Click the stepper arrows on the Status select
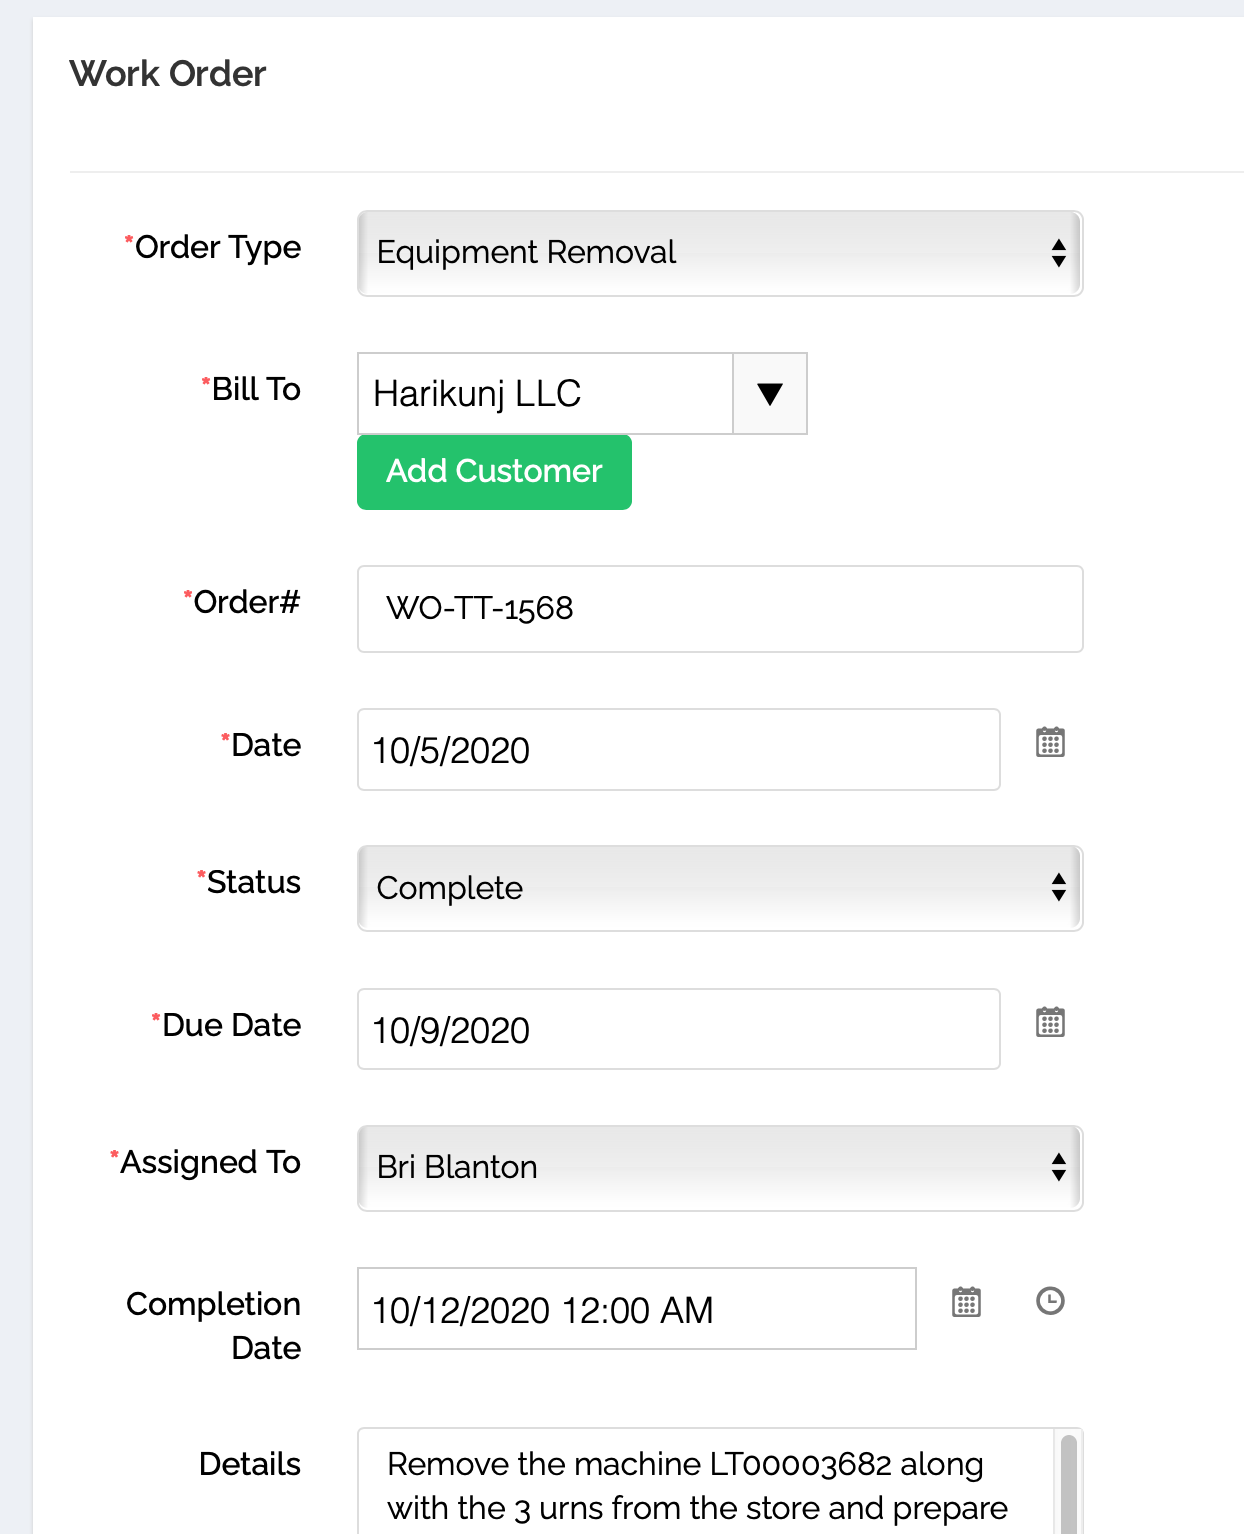The width and height of the screenshot is (1244, 1534). click(1059, 888)
